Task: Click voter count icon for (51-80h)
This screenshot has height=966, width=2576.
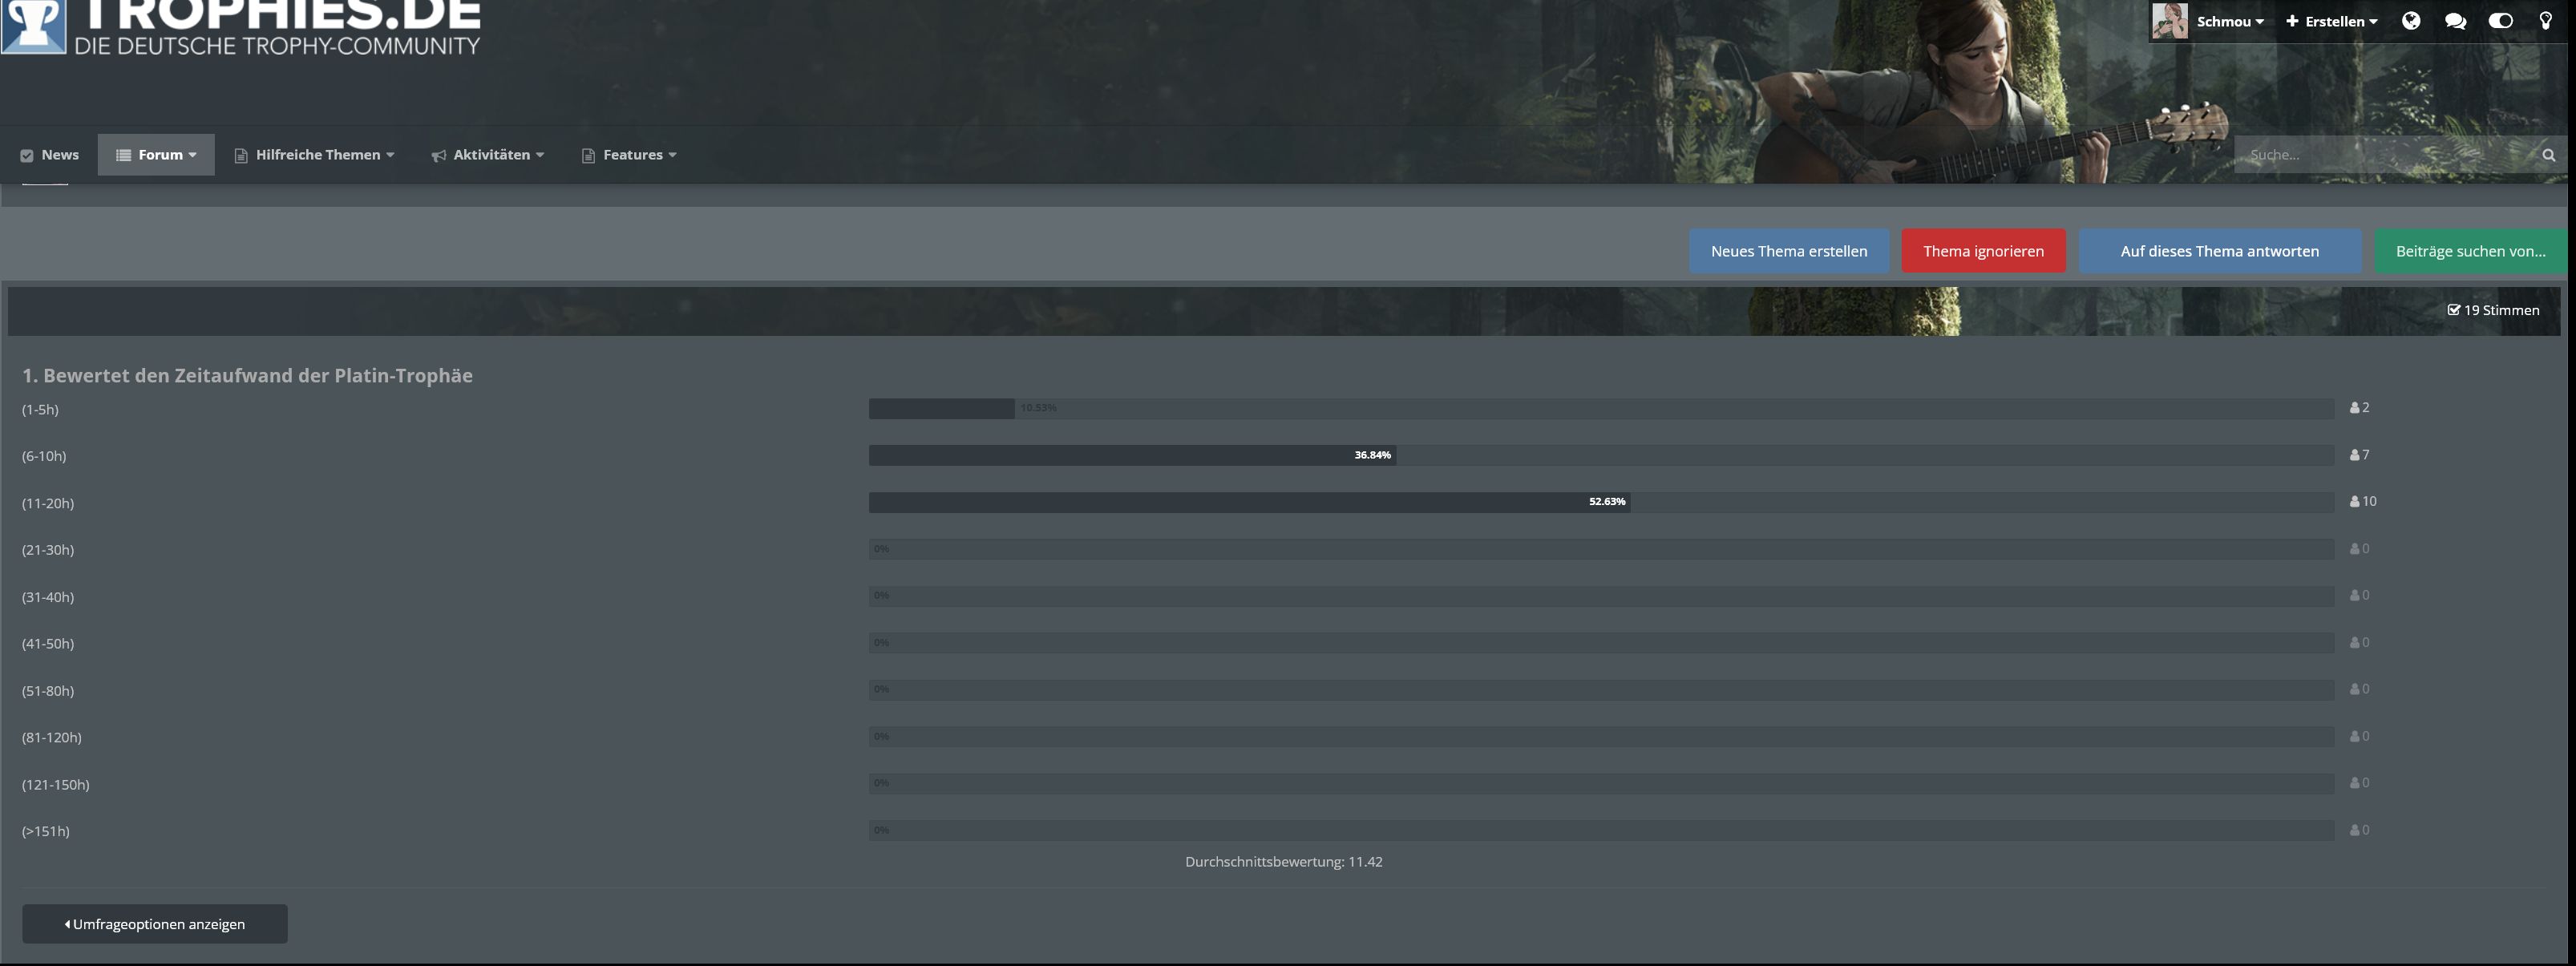Action: point(2359,689)
